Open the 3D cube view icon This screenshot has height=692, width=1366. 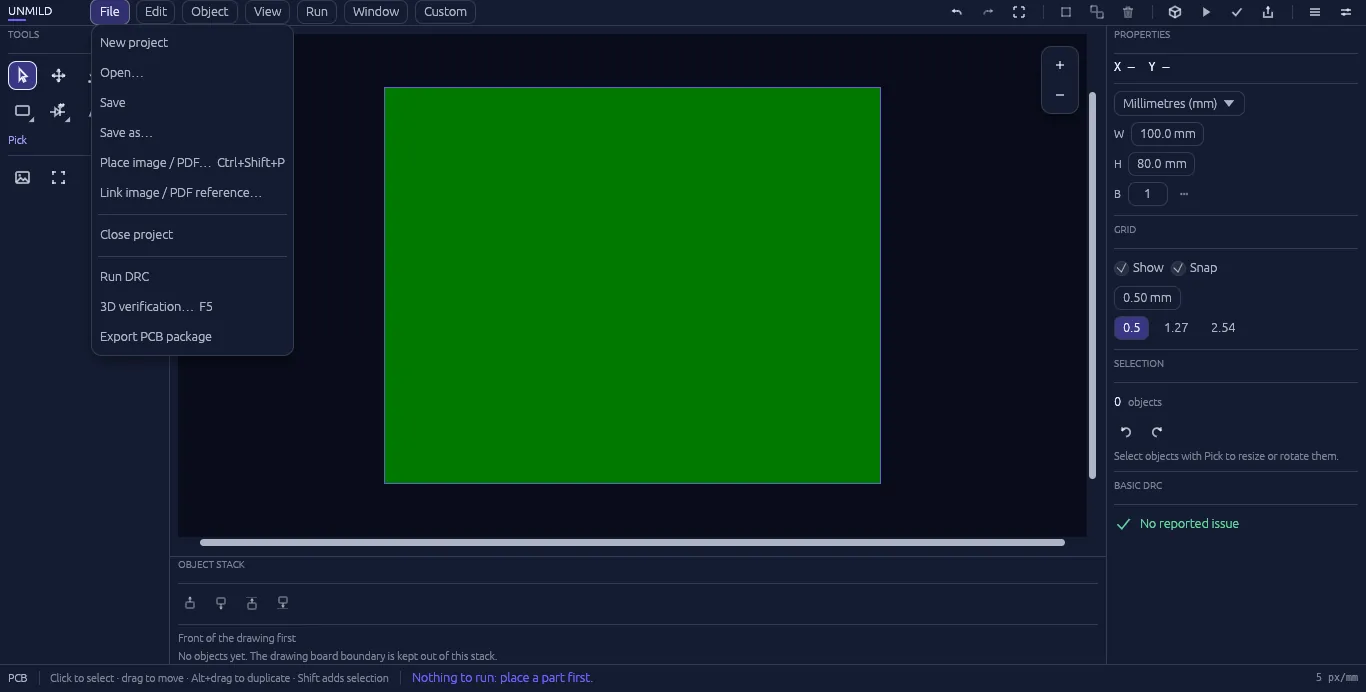1175,12
